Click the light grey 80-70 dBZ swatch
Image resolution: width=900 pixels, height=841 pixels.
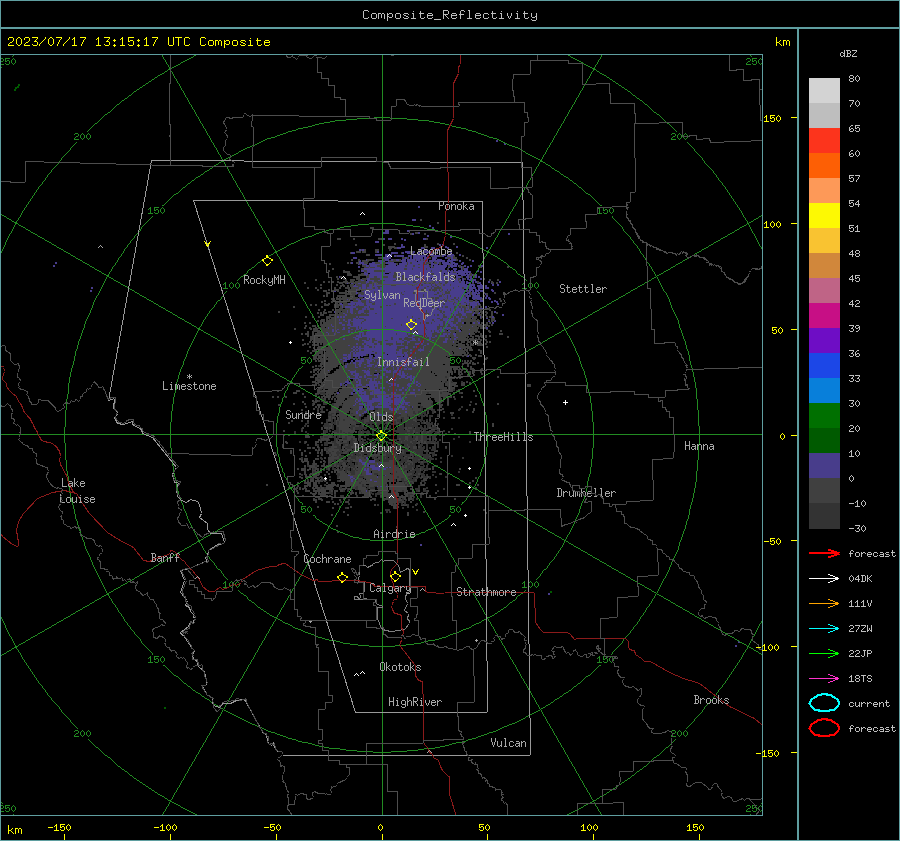[824, 91]
